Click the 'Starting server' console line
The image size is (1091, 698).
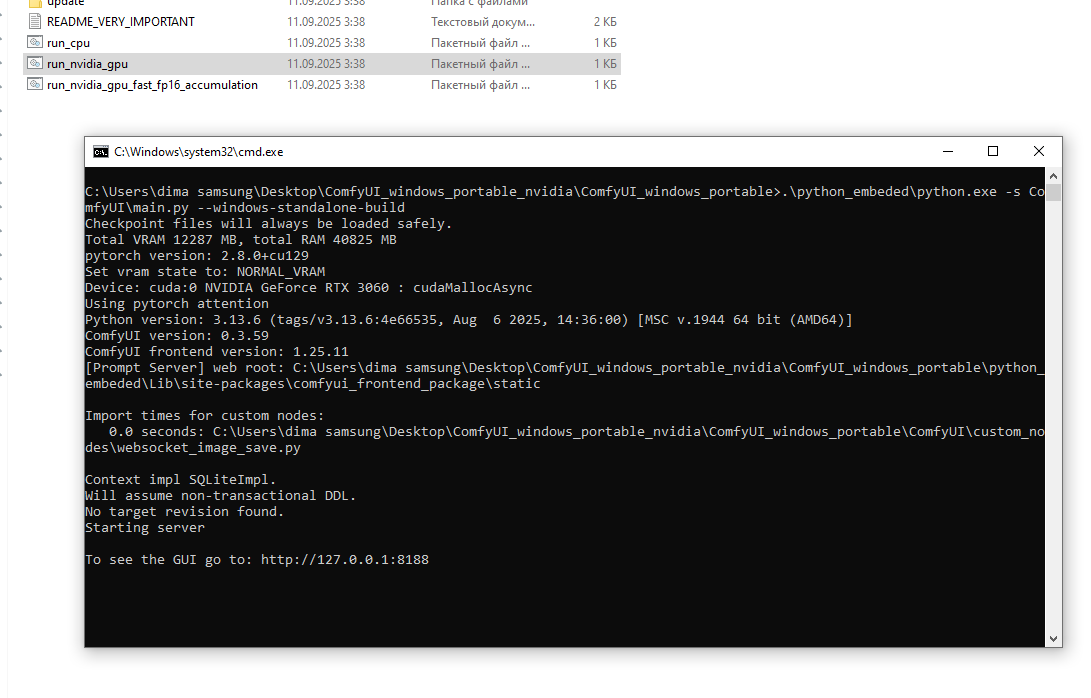(145, 528)
